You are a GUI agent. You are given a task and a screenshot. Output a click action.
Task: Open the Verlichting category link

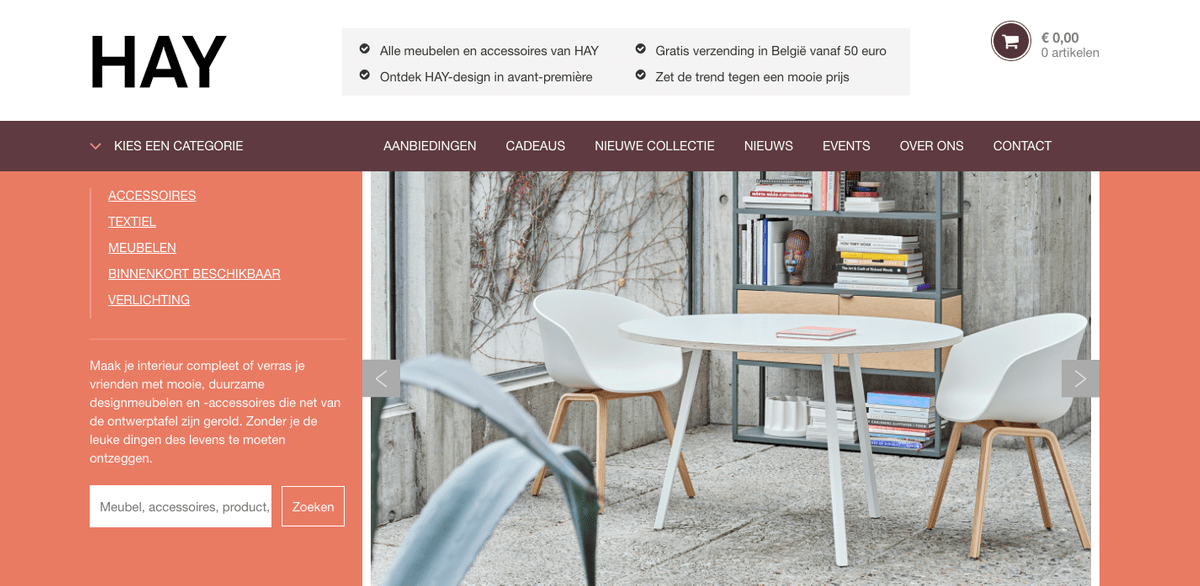coord(149,299)
